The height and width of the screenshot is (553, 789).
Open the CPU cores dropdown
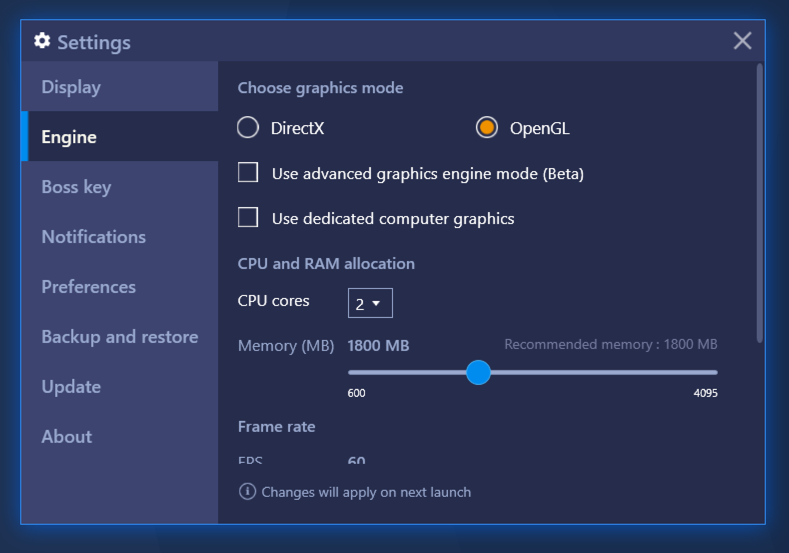370,303
